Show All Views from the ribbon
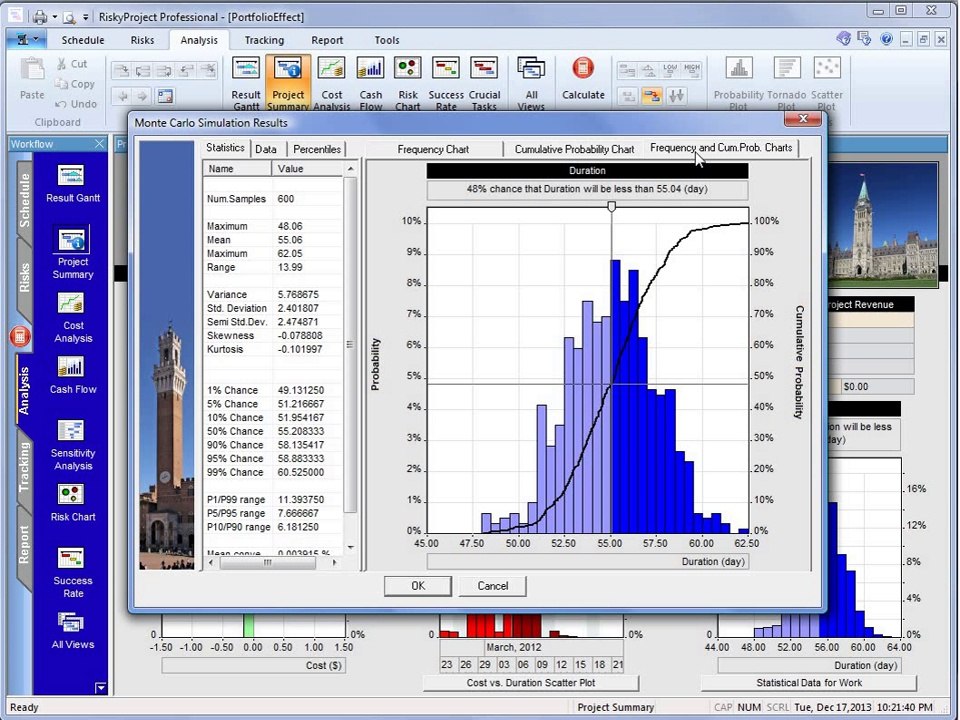 coord(531,83)
